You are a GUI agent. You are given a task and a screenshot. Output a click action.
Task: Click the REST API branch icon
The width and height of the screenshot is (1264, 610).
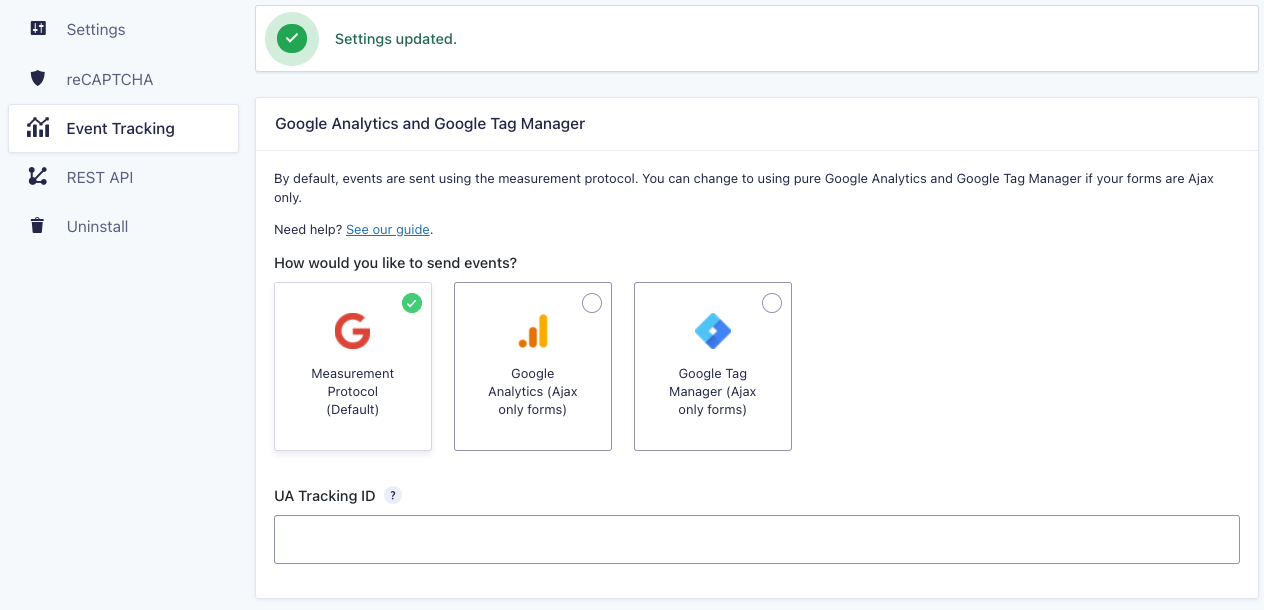(38, 177)
